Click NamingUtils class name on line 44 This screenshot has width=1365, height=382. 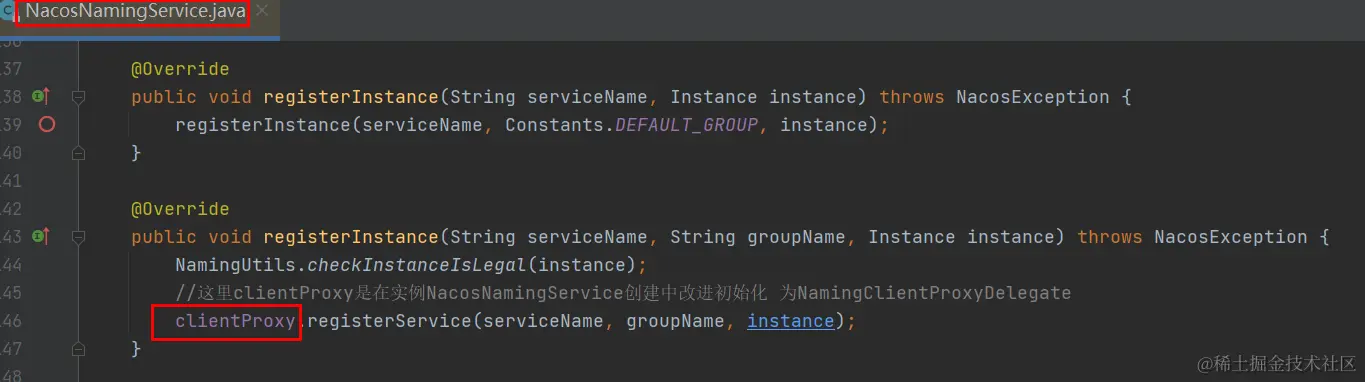coord(235,265)
